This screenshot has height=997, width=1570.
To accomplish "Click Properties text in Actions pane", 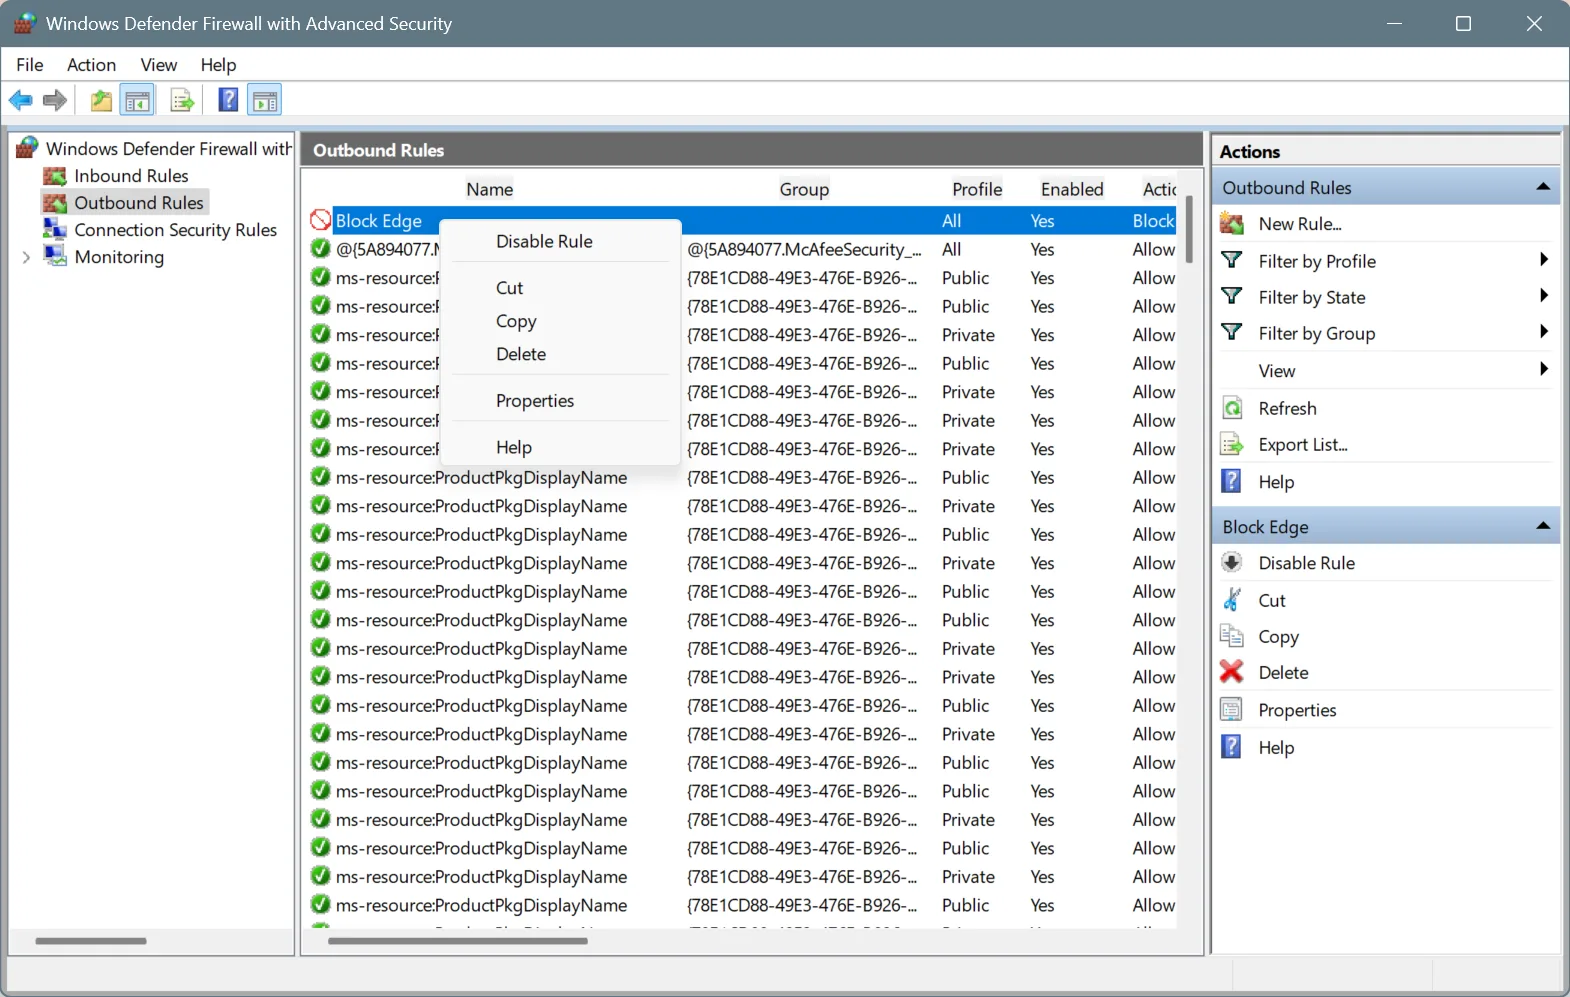I will point(1297,710).
